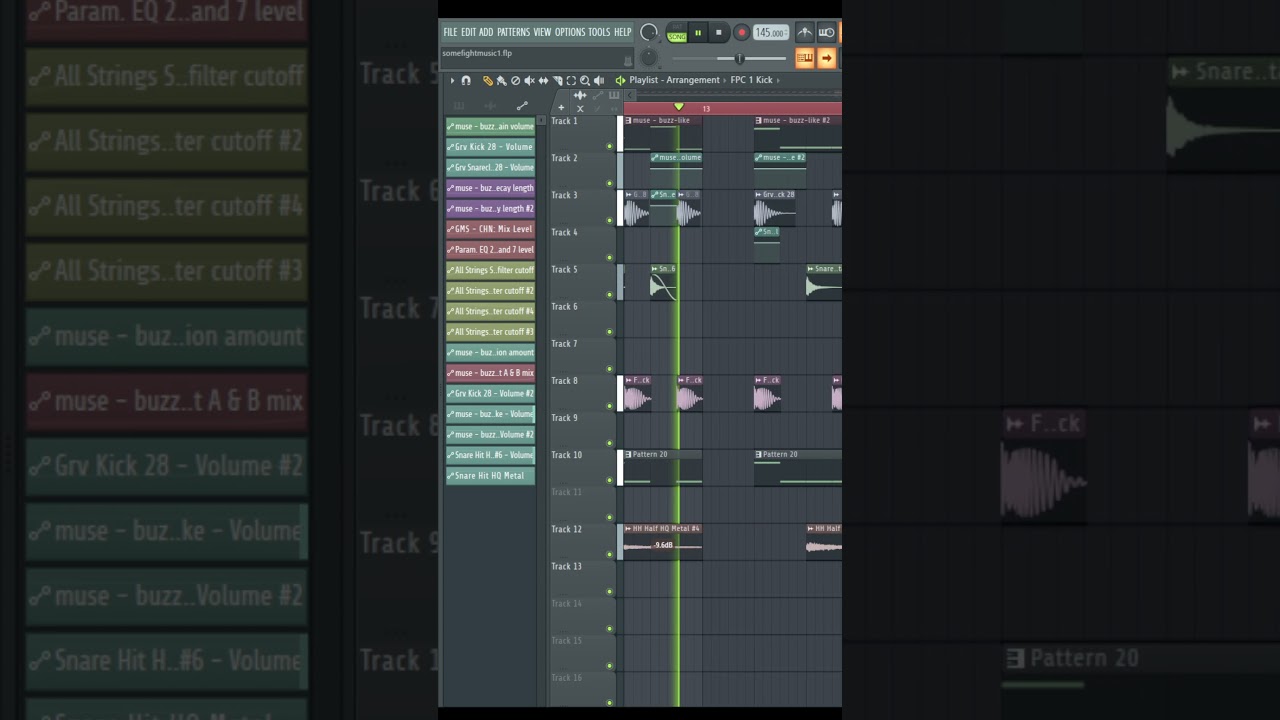This screenshot has width=1280, height=720.
Task: Show patterns filter icon in picker
Action: pyautogui.click(x=459, y=105)
